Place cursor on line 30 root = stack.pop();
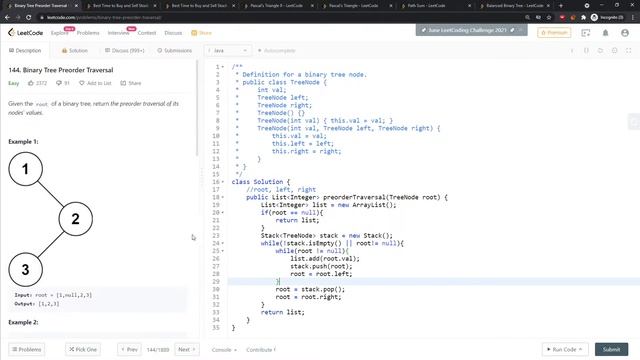The image size is (640, 360). tap(310, 289)
